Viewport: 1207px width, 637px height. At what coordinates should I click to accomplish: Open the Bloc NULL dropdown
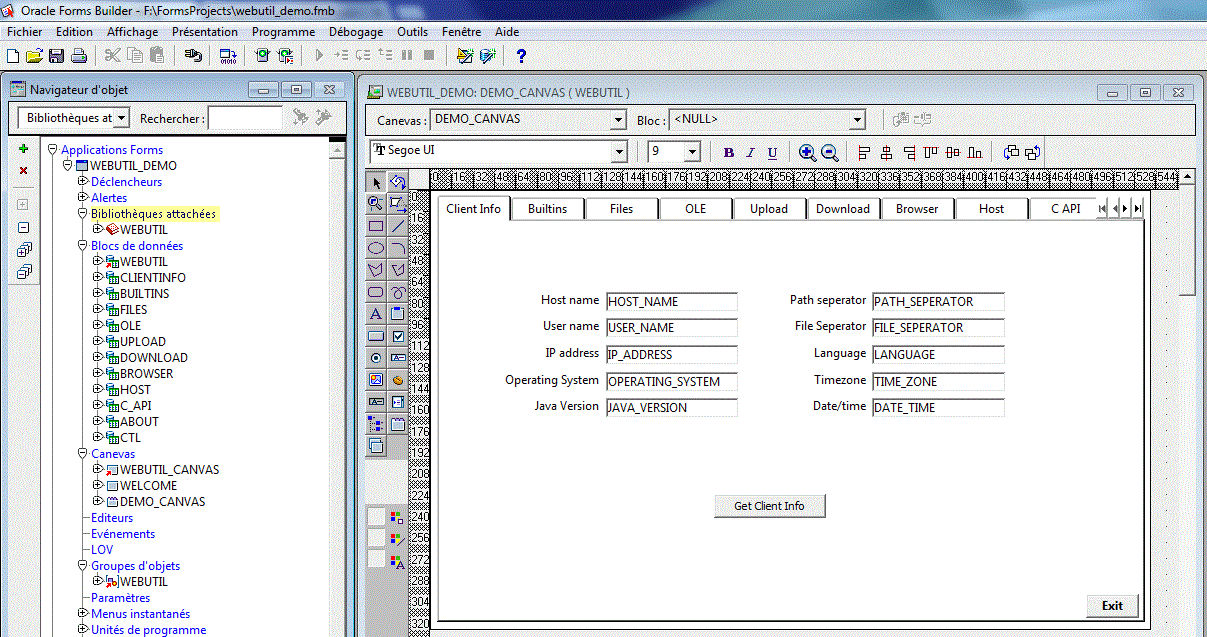click(858, 119)
